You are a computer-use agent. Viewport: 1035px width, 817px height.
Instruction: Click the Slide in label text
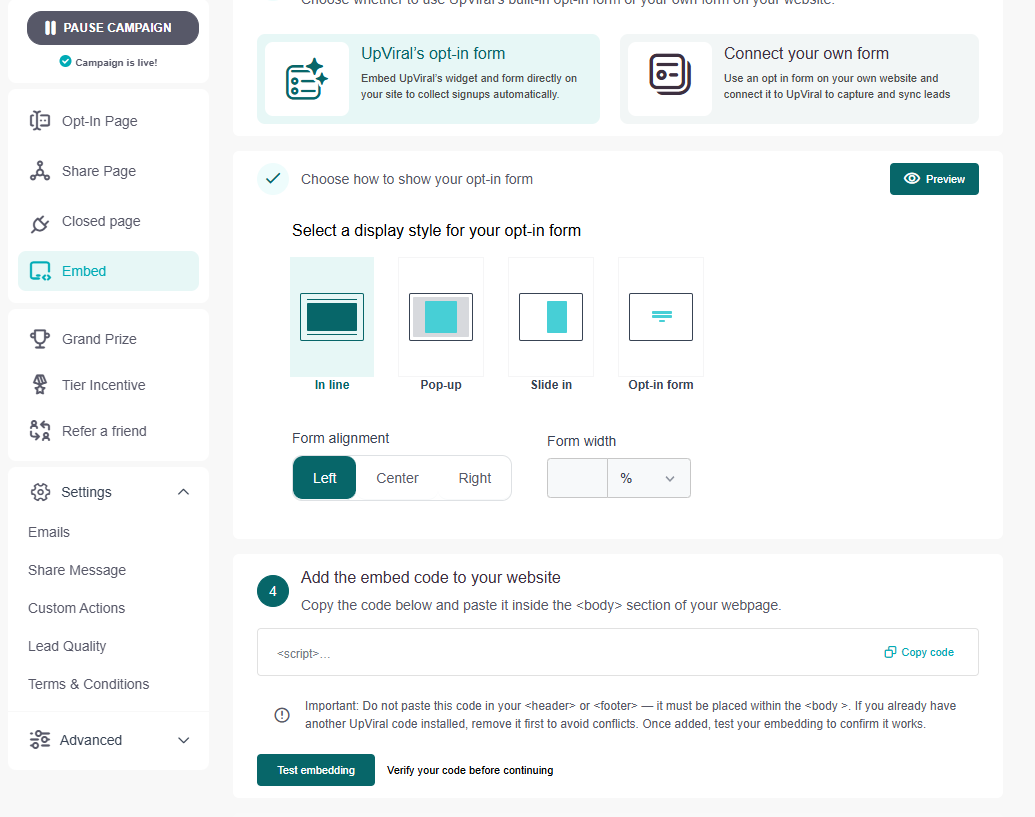point(551,385)
